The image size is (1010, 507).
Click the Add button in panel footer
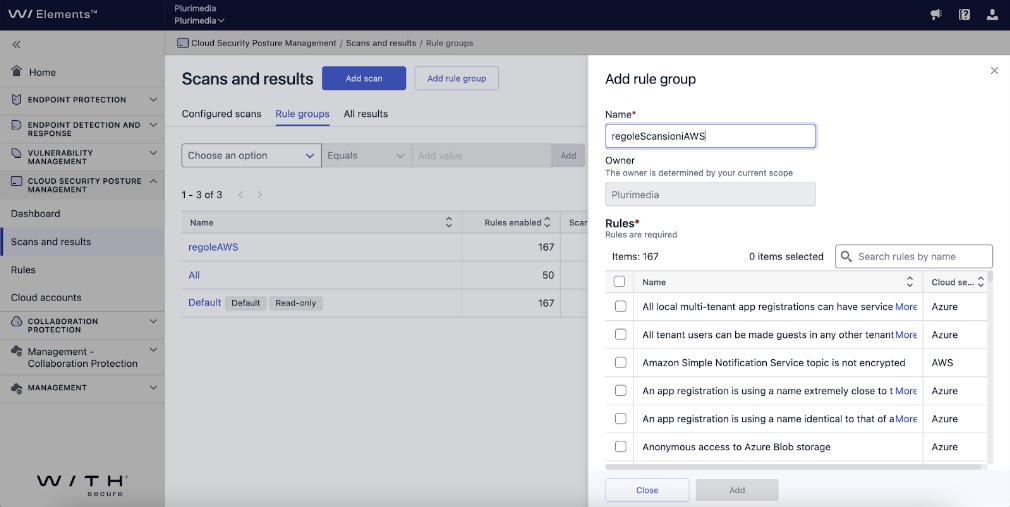click(x=737, y=490)
